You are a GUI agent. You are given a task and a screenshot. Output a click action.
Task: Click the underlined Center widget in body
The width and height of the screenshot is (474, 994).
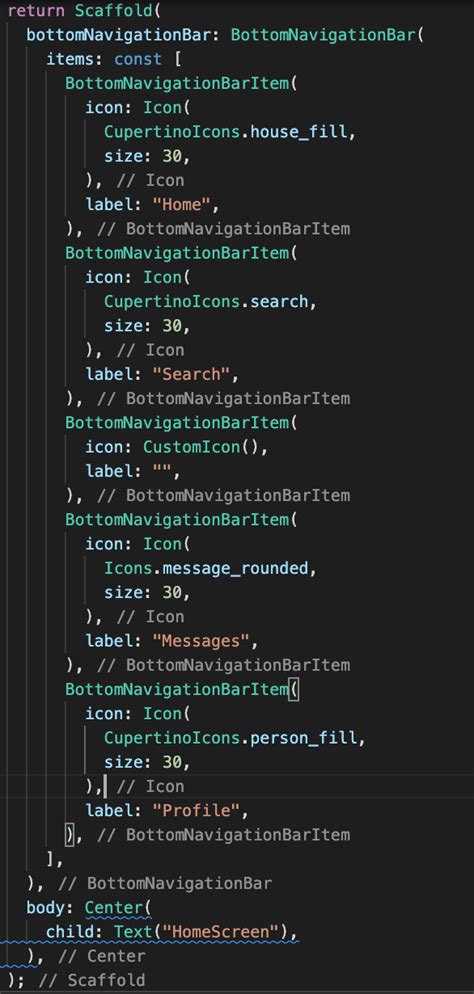pos(118,907)
